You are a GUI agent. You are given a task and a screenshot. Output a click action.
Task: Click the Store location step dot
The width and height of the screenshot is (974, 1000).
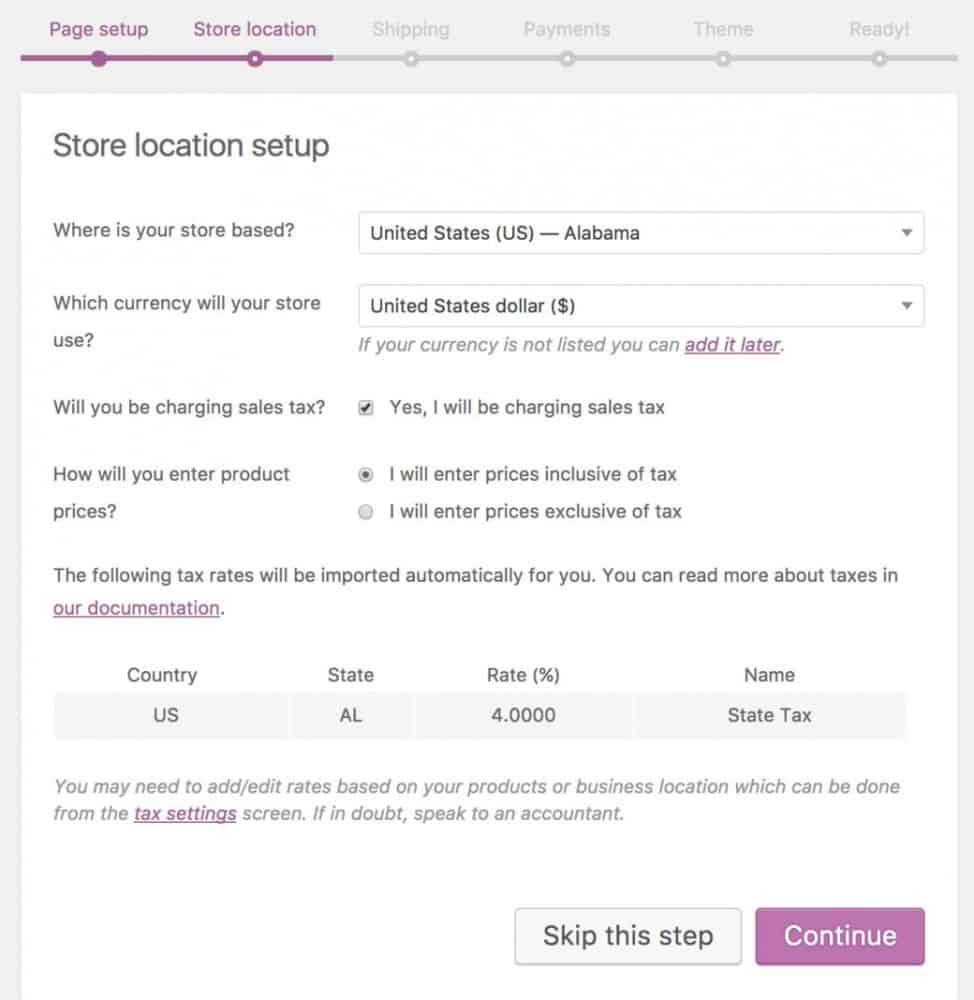point(255,59)
